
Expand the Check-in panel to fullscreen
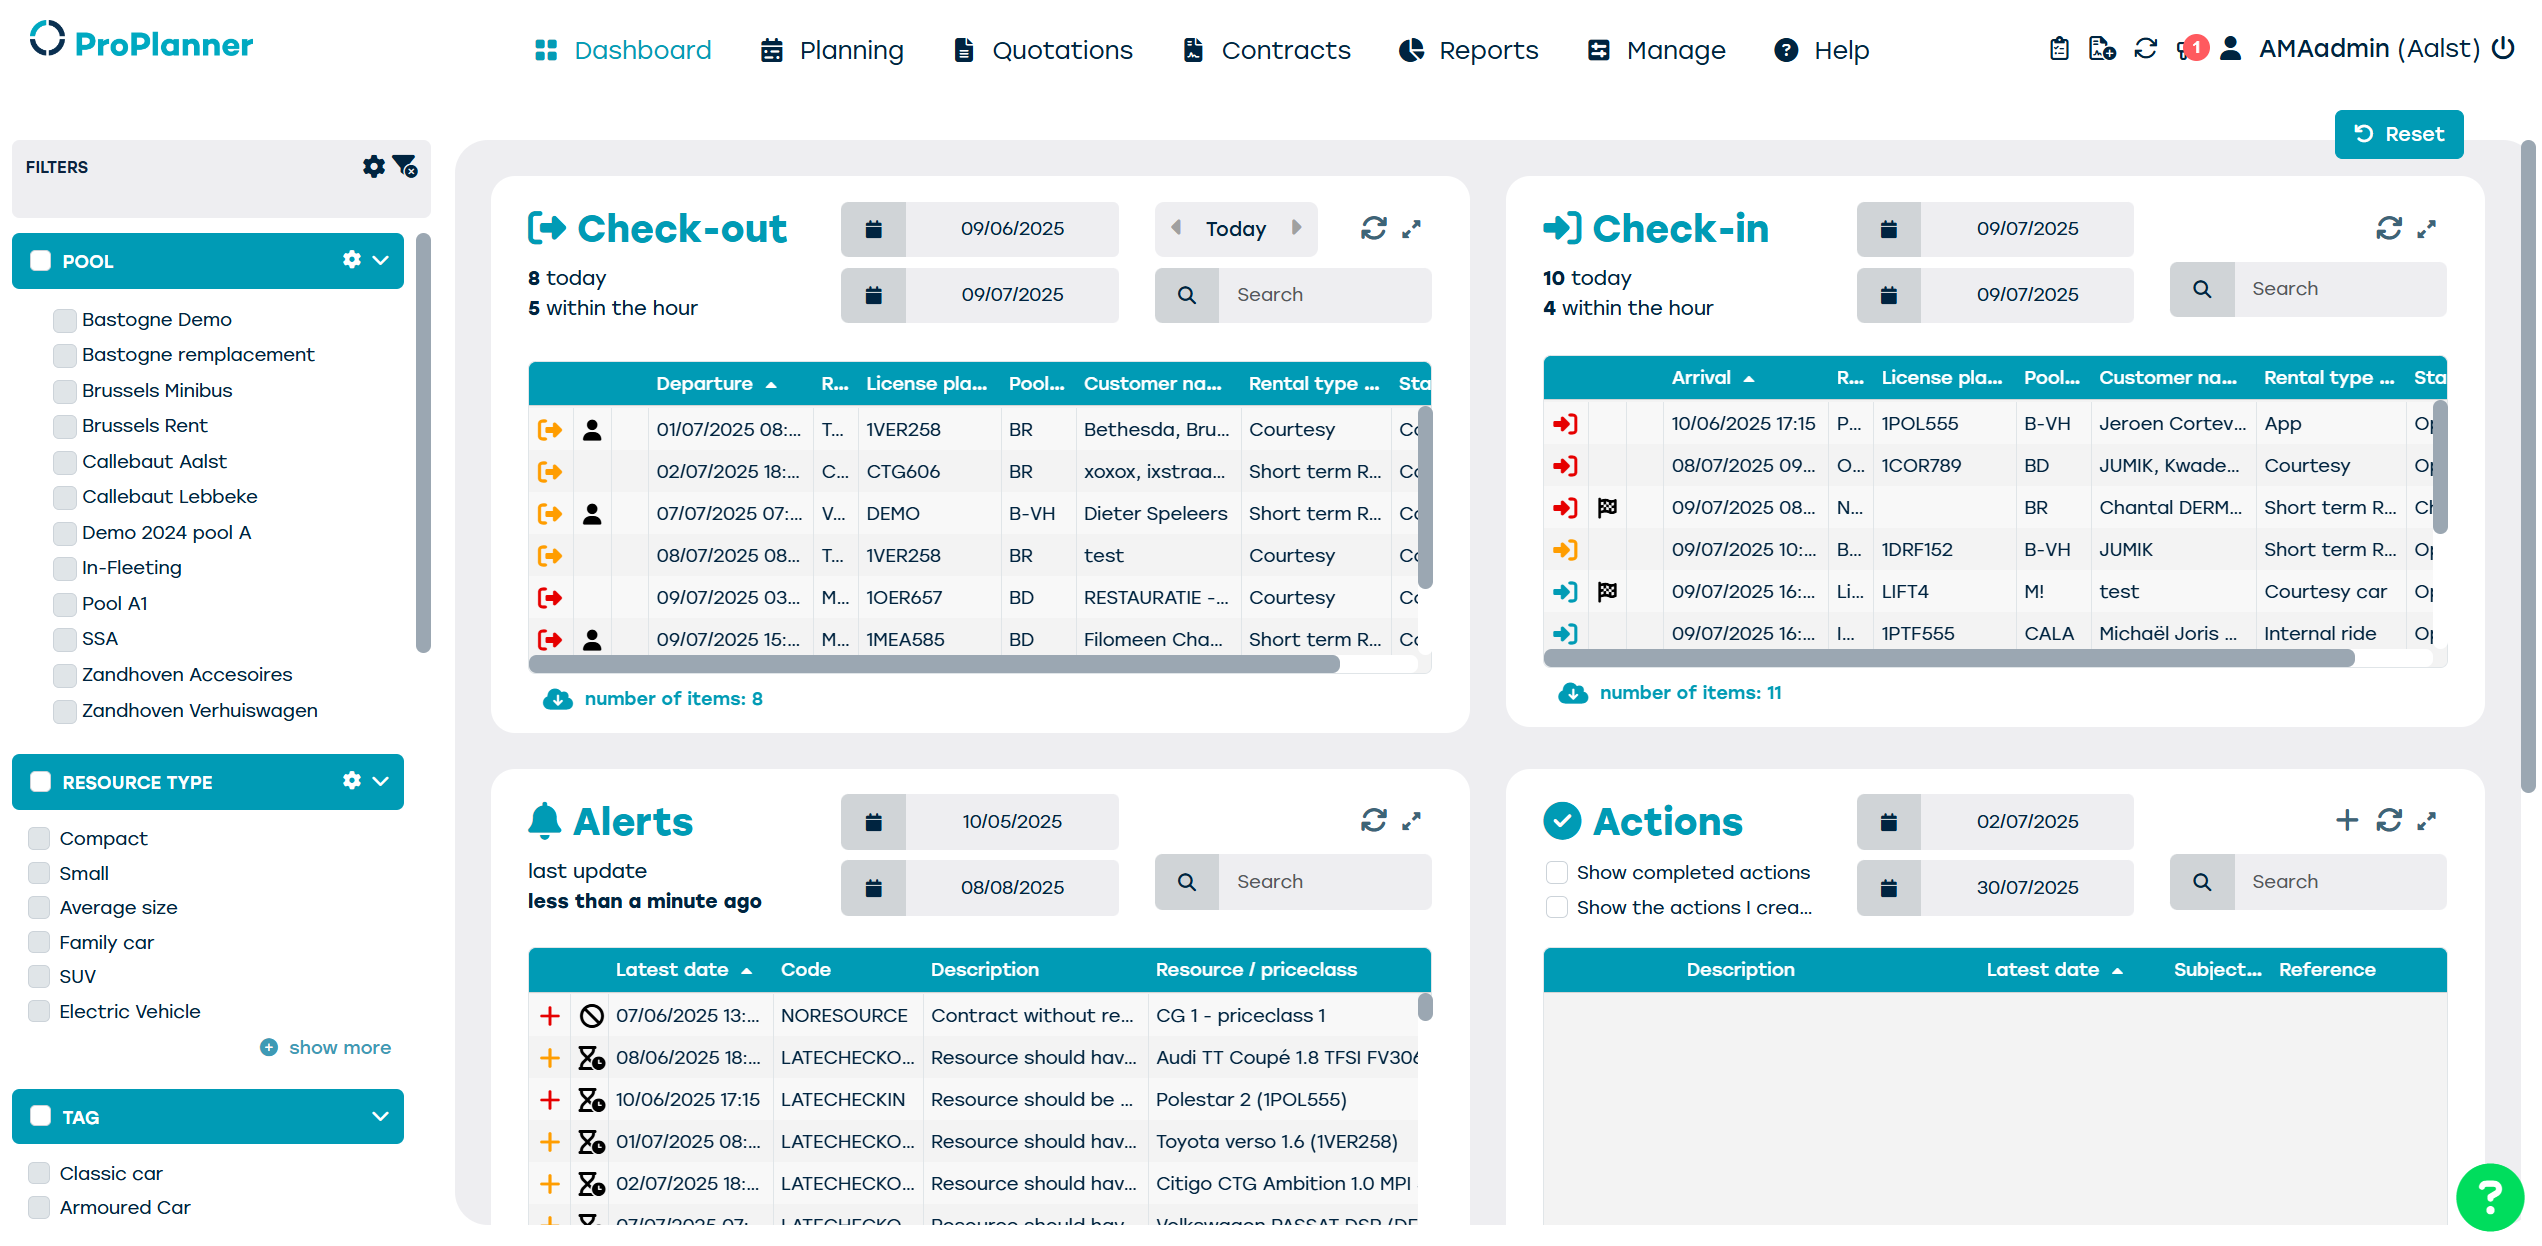coord(2426,229)
